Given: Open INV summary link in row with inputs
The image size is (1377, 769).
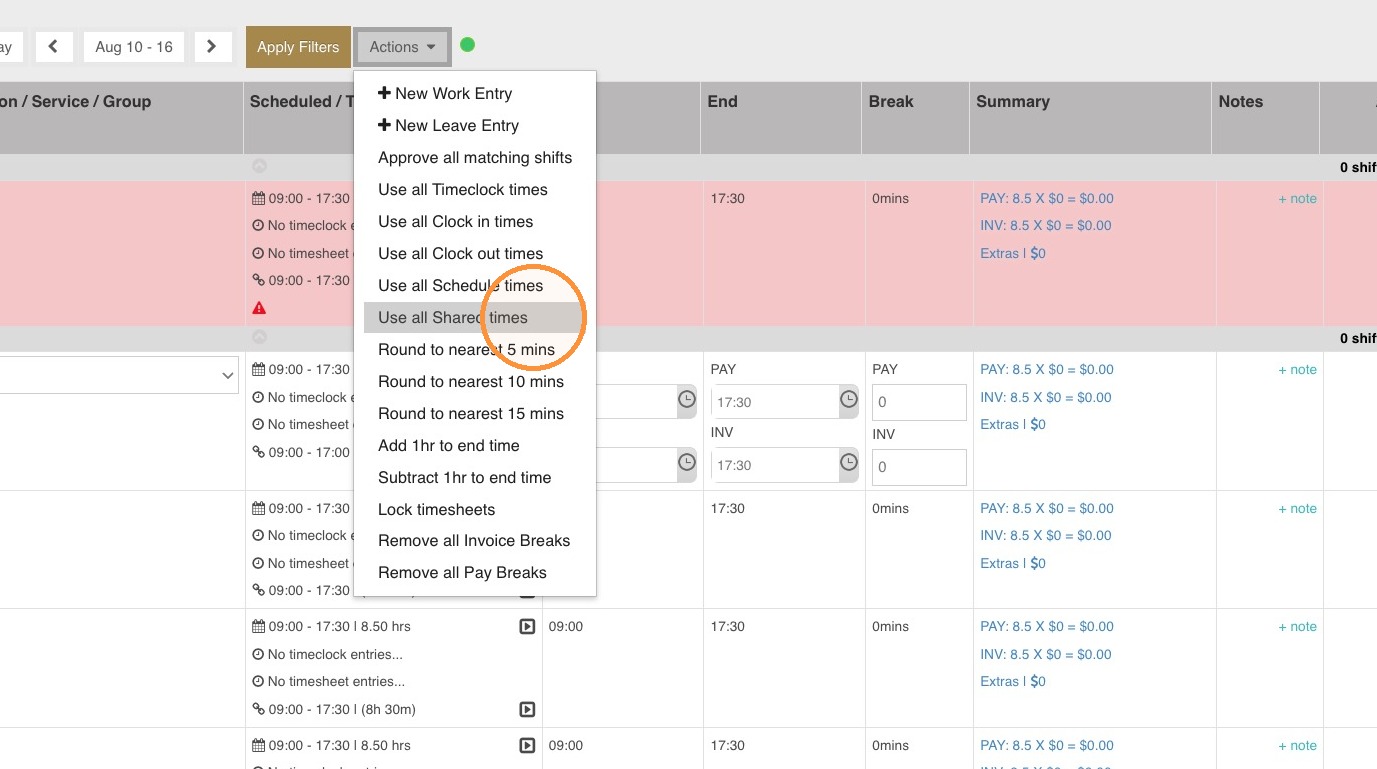Looking at the screenshot, I should (x=1046, y=398).
